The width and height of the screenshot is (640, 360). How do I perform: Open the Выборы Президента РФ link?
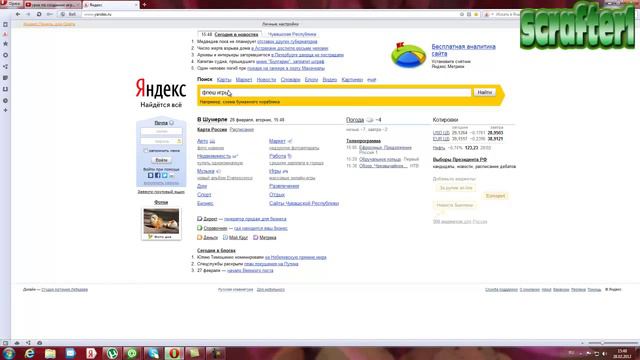coord(460,160)
